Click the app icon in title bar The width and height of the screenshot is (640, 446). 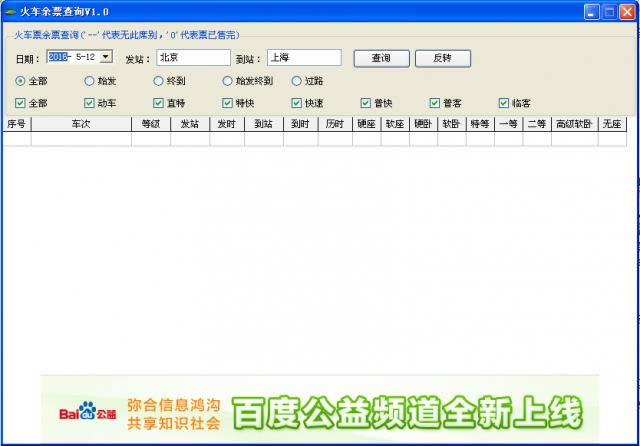pyautogui.click(x=10, y=11)
